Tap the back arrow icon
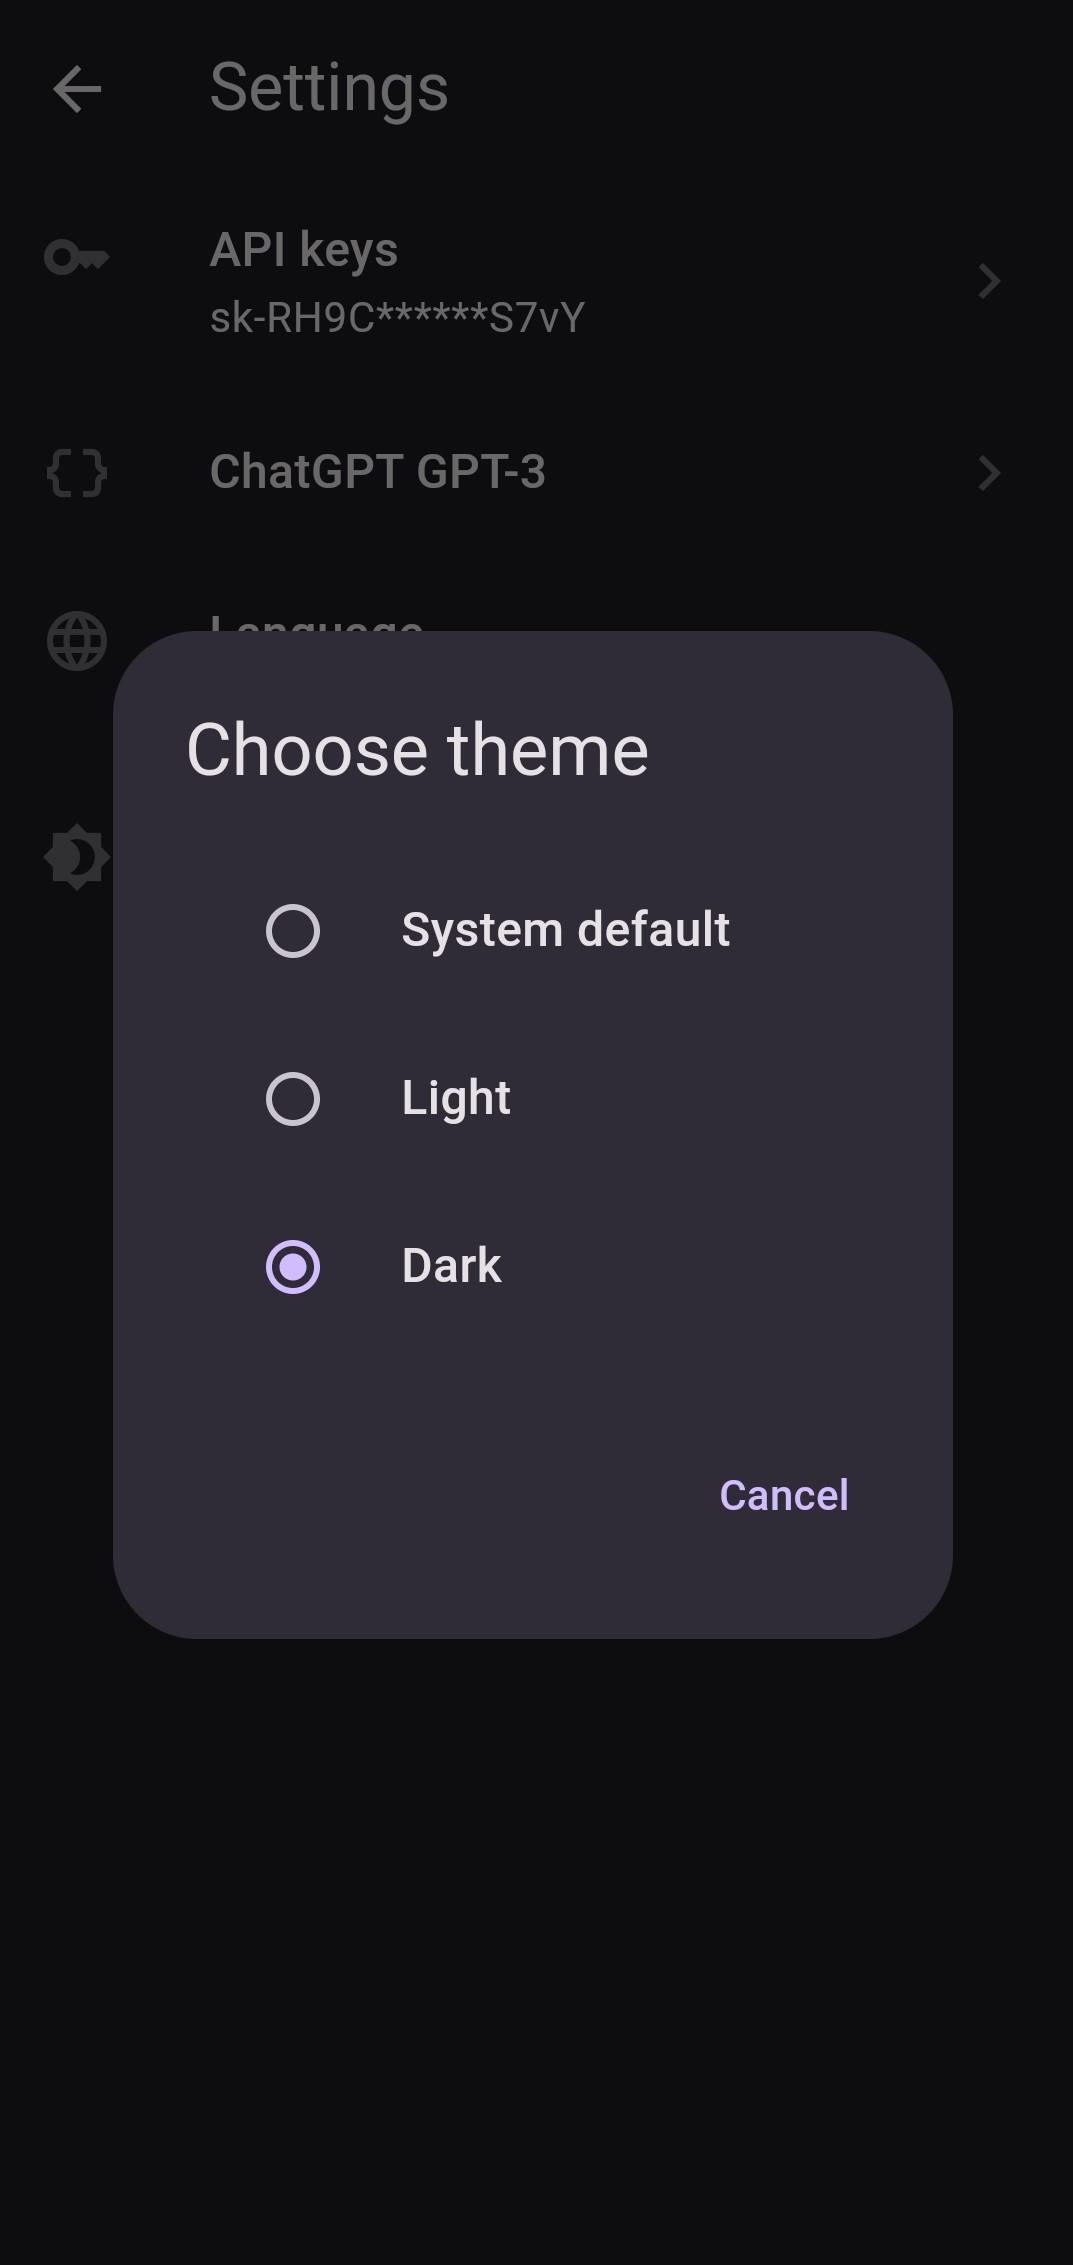 coord(77,89)
